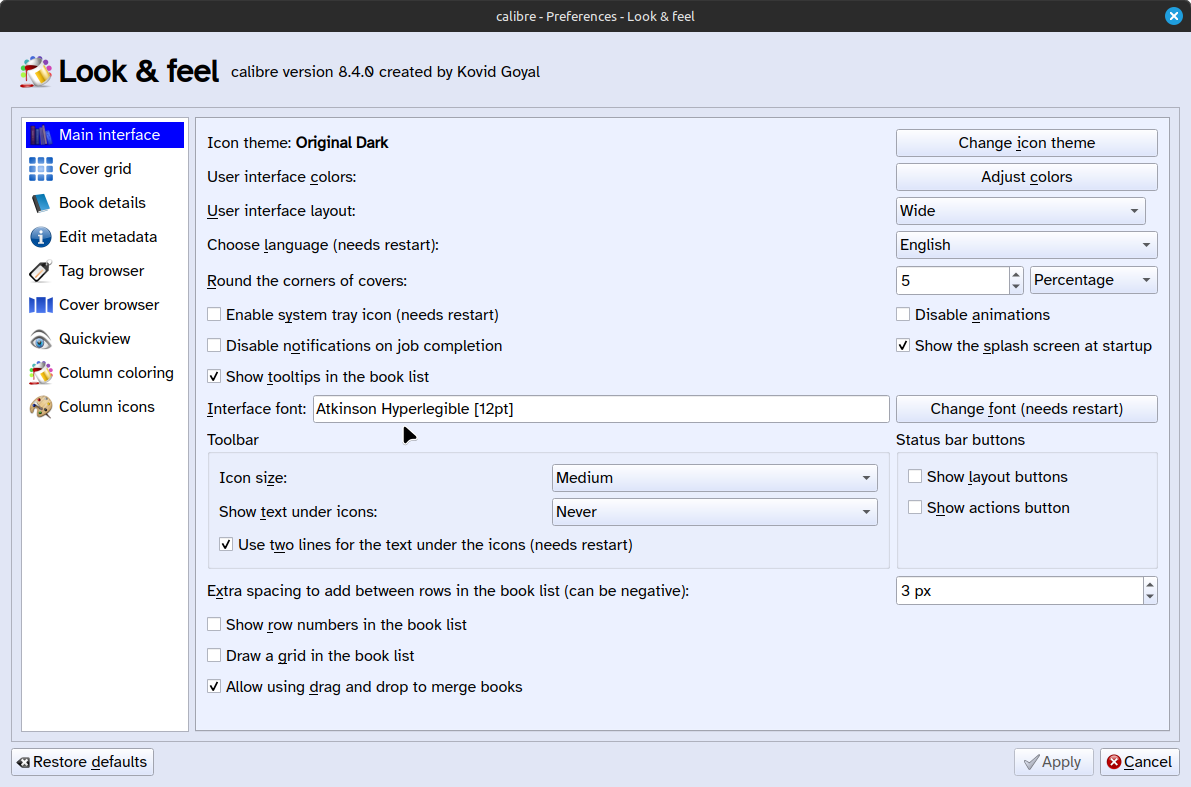The width and height of the screenshot is (1191, 787).
Task: Click Change font (needs restart) button
Action: tap(1026, 409)
